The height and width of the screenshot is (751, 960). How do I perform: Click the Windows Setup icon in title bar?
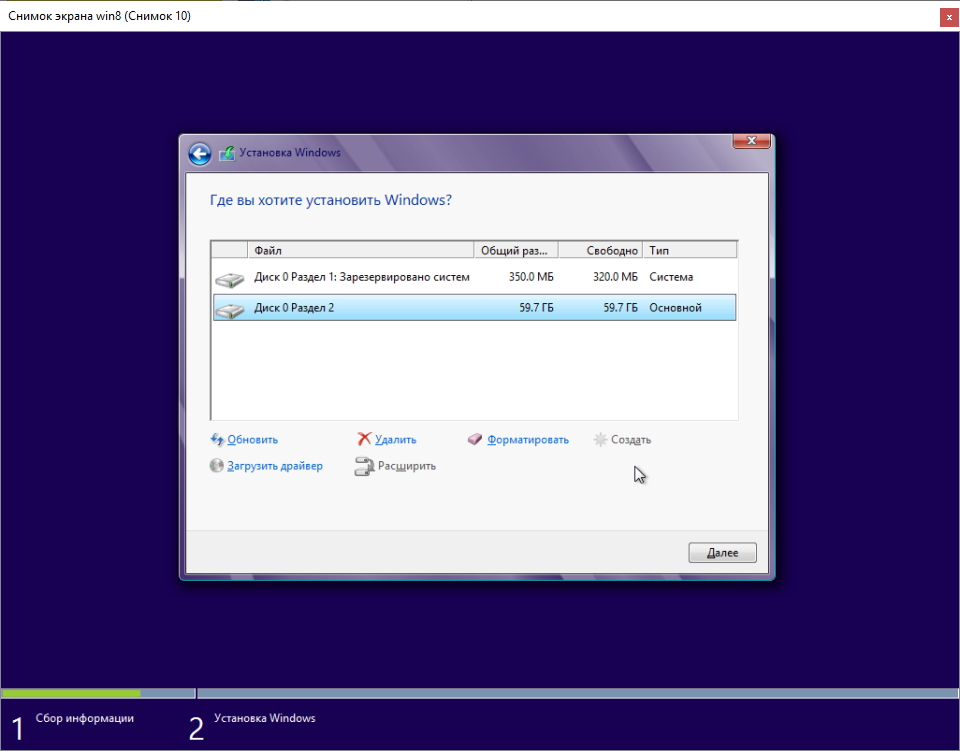tap(227, 153)
